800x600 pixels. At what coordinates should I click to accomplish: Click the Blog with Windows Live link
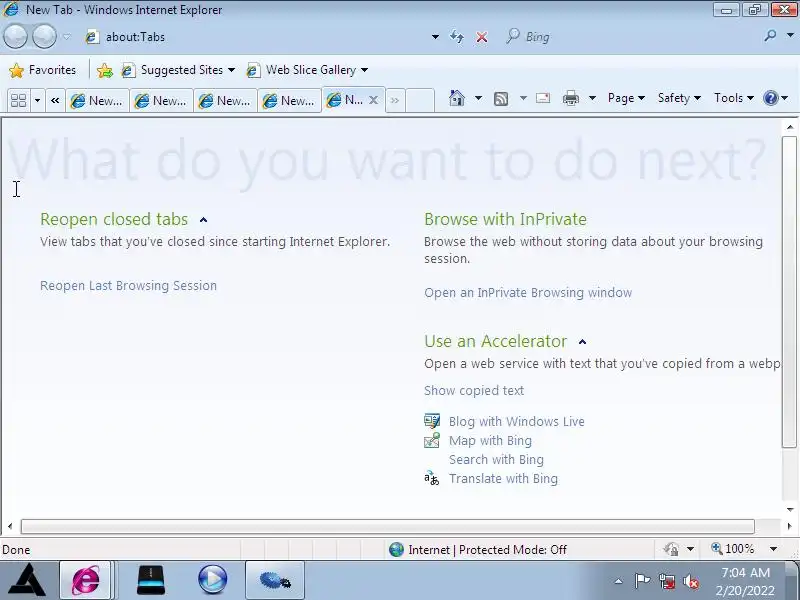click(x=517, y=421)
